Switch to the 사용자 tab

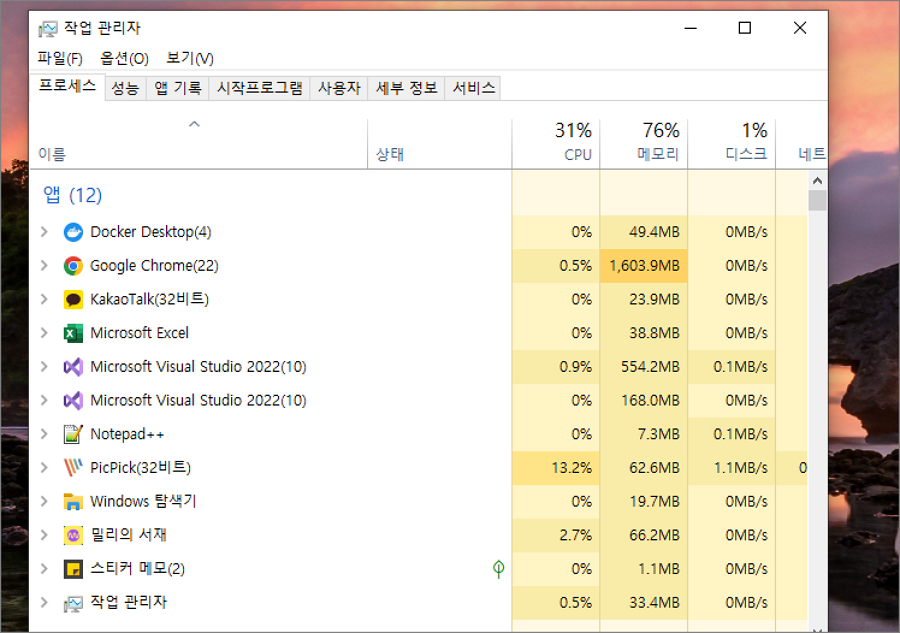click(339, 88)
